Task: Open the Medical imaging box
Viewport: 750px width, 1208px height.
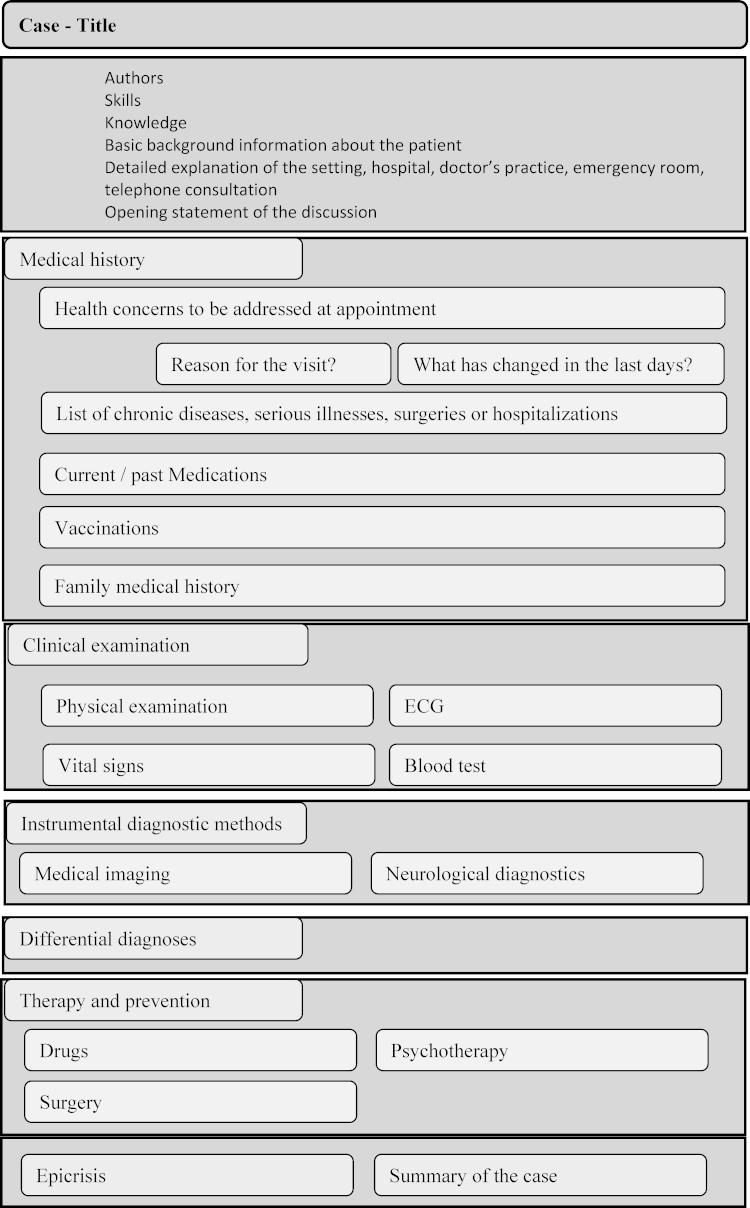Action: [x=185, y=874]
